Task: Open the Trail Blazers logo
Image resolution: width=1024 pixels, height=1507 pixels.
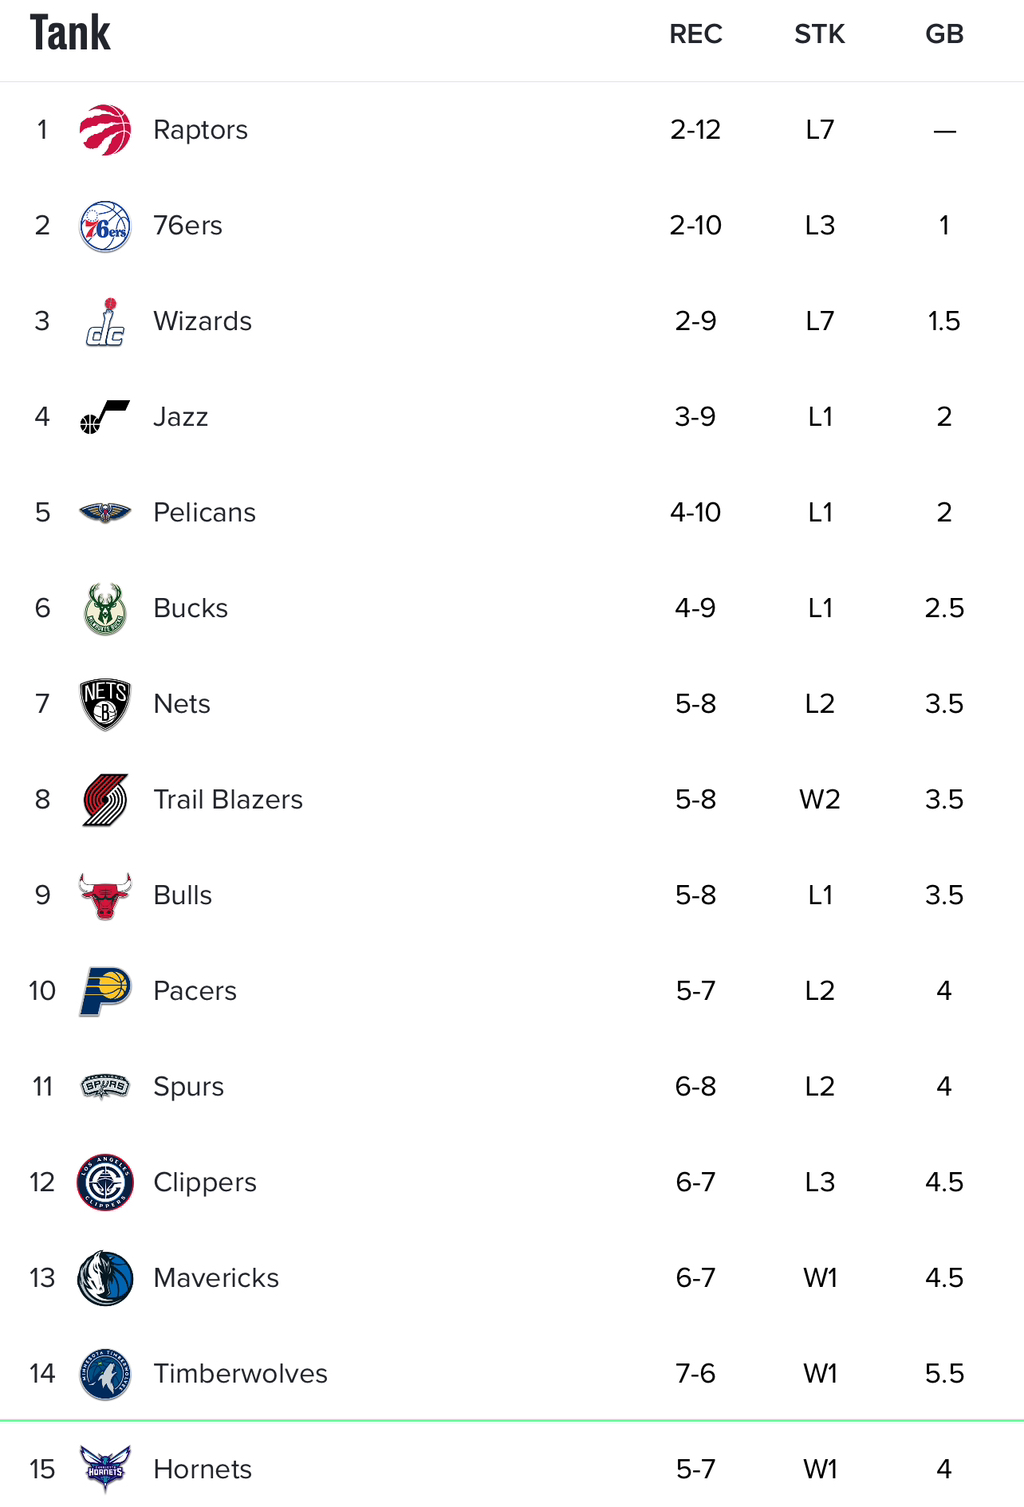Action: [105, 800]
